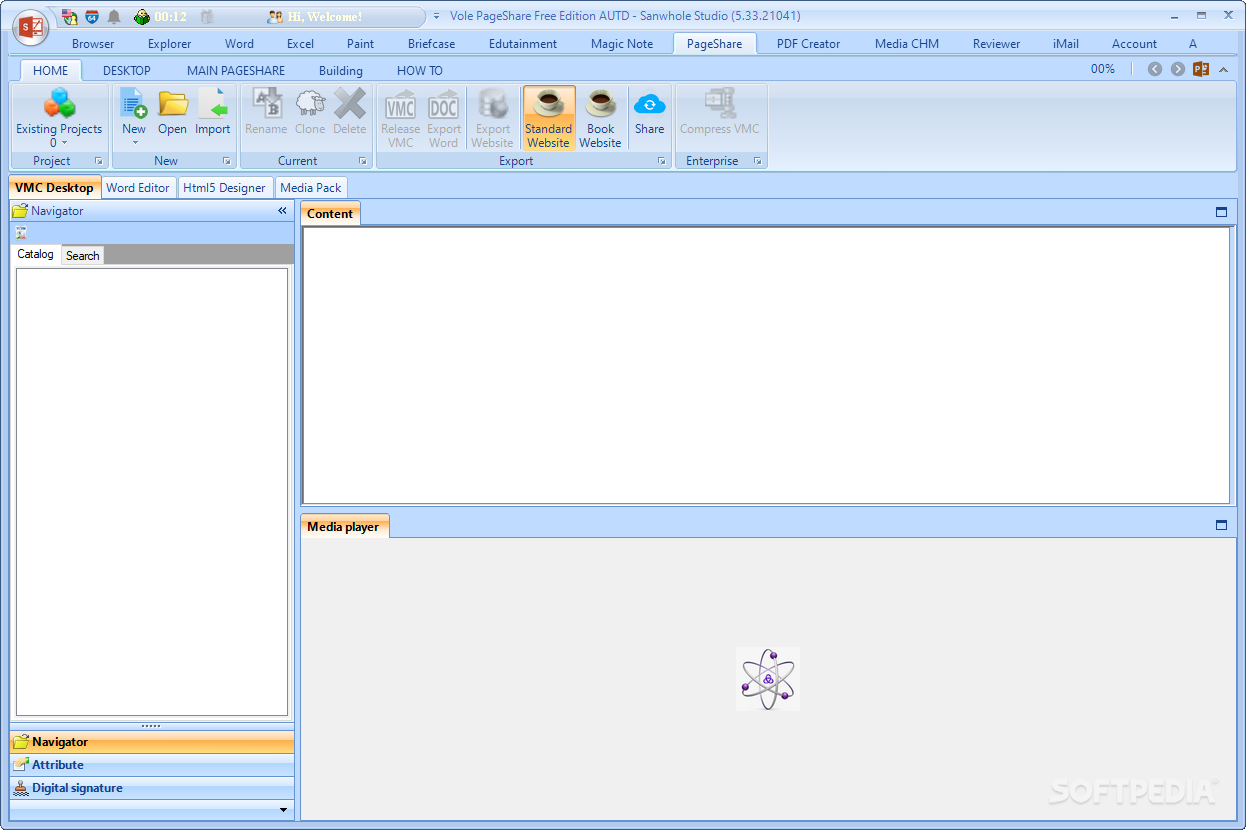Click the atom logo in Media player
This screenshot has height=830, width=1246.
(768, 679)
